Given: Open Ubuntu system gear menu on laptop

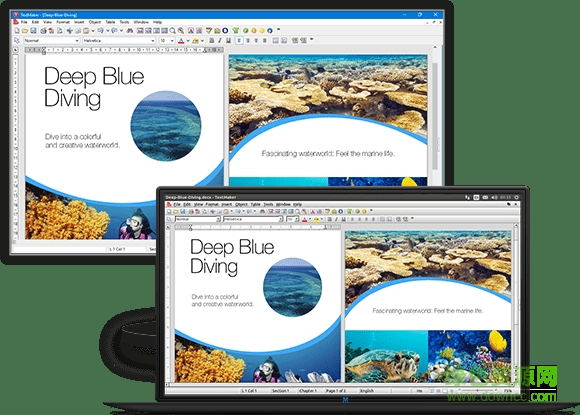Looking at the screenshot, I should tap(517, 198).
